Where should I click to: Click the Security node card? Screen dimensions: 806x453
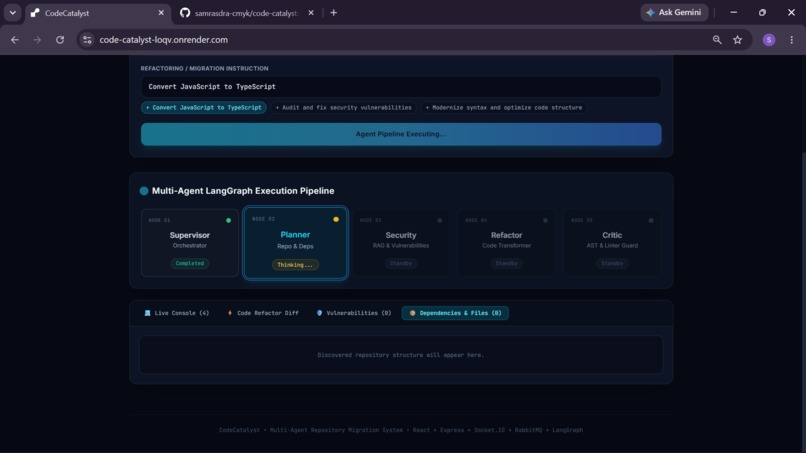point(401,243)
